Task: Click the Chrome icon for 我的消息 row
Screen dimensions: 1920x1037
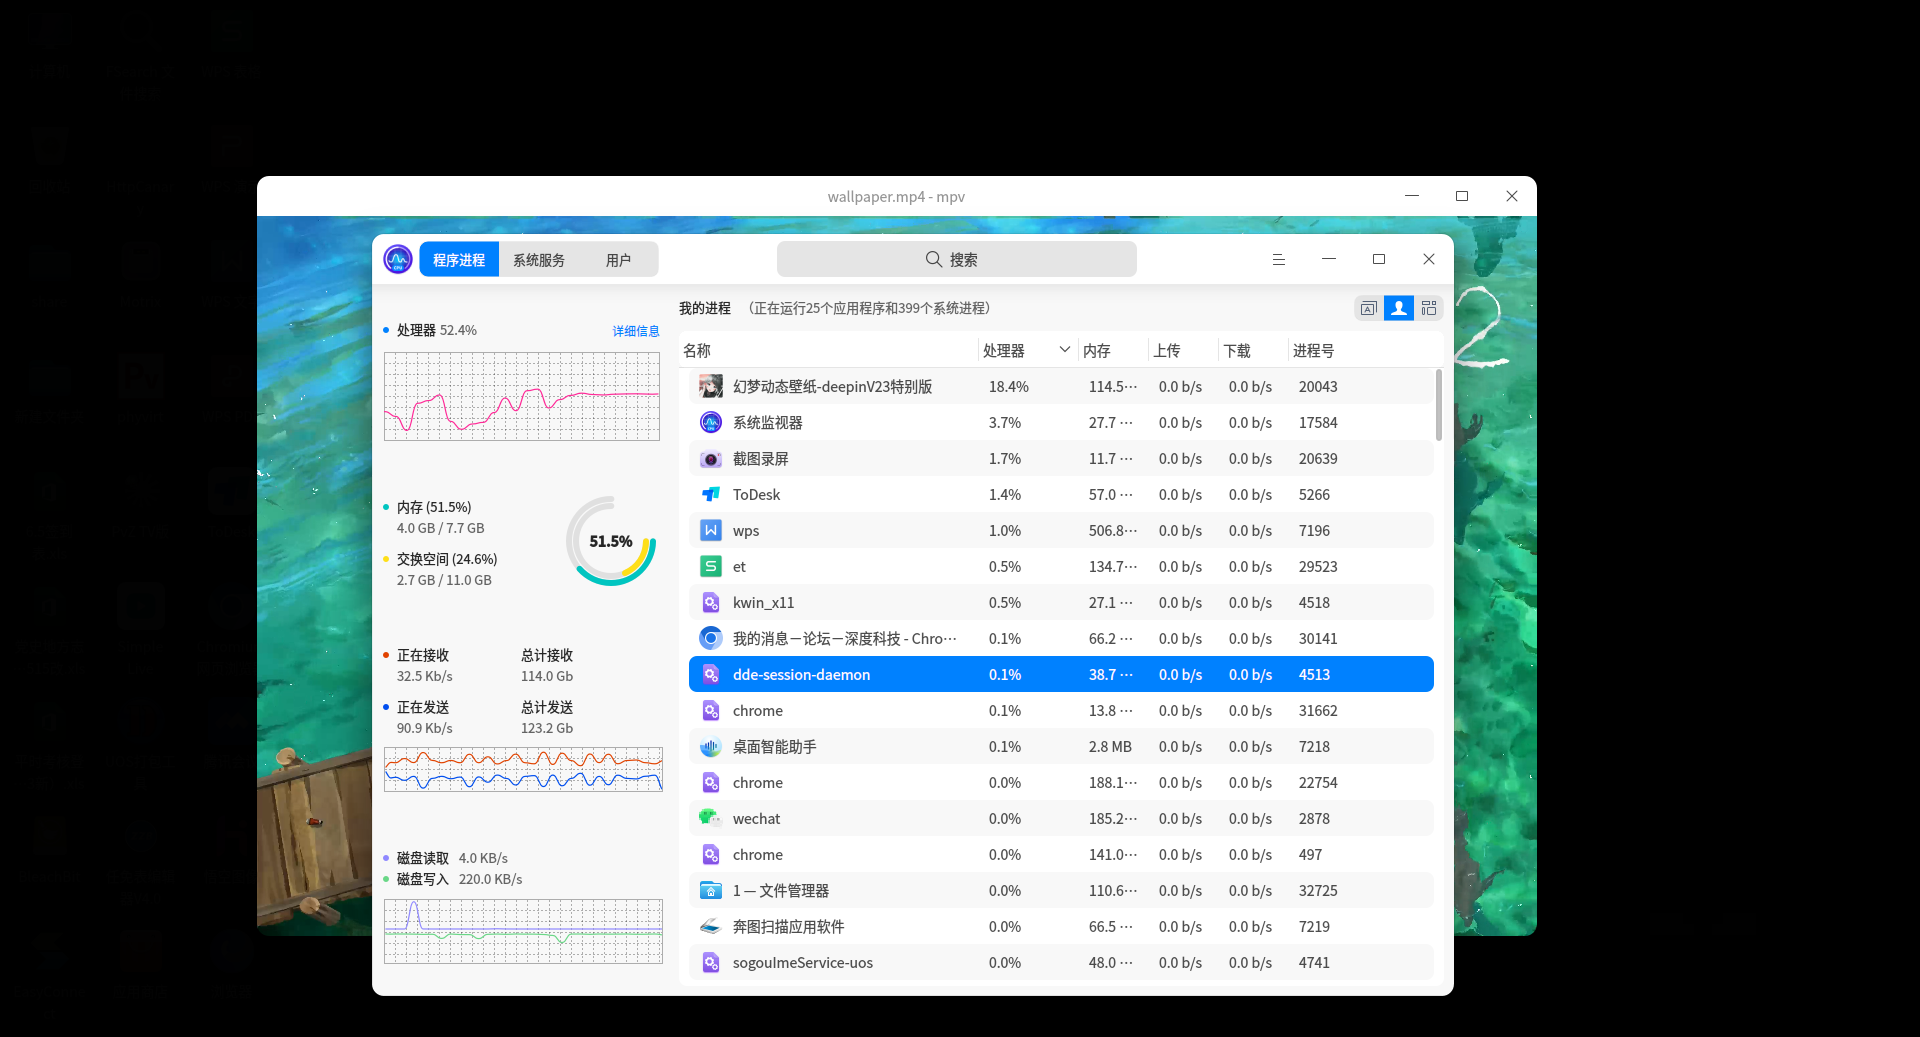Action: pyautogui.click(x=711, y=638)
